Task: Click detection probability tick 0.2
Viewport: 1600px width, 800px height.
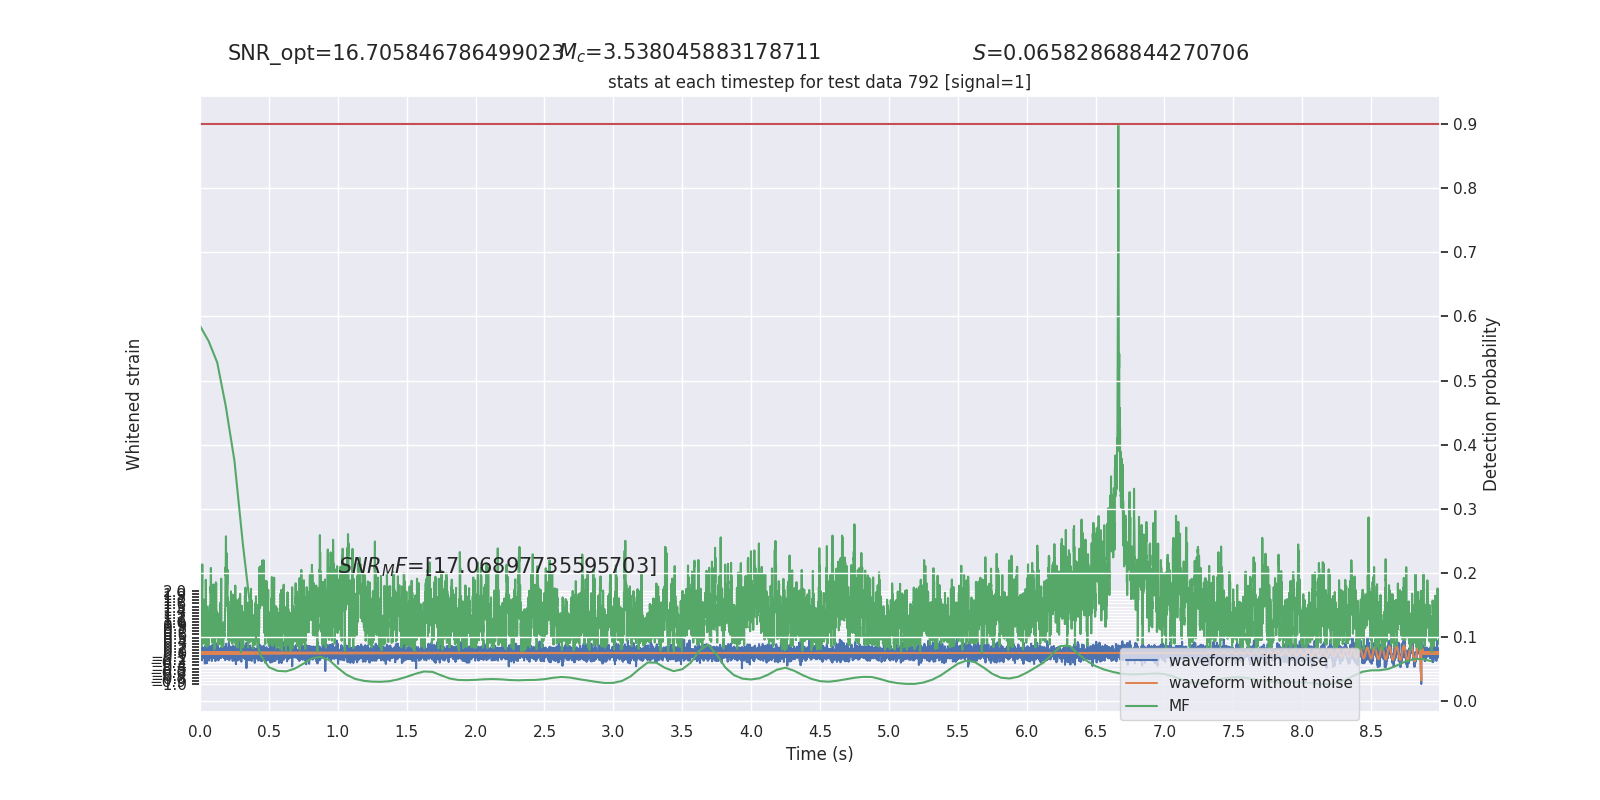Action: 1465,574
